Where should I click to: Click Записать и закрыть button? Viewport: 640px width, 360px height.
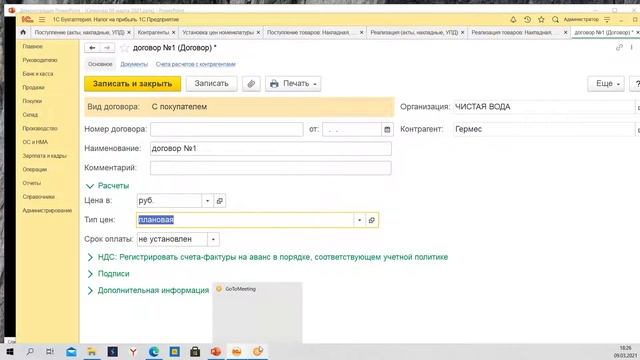click(133, 84)
